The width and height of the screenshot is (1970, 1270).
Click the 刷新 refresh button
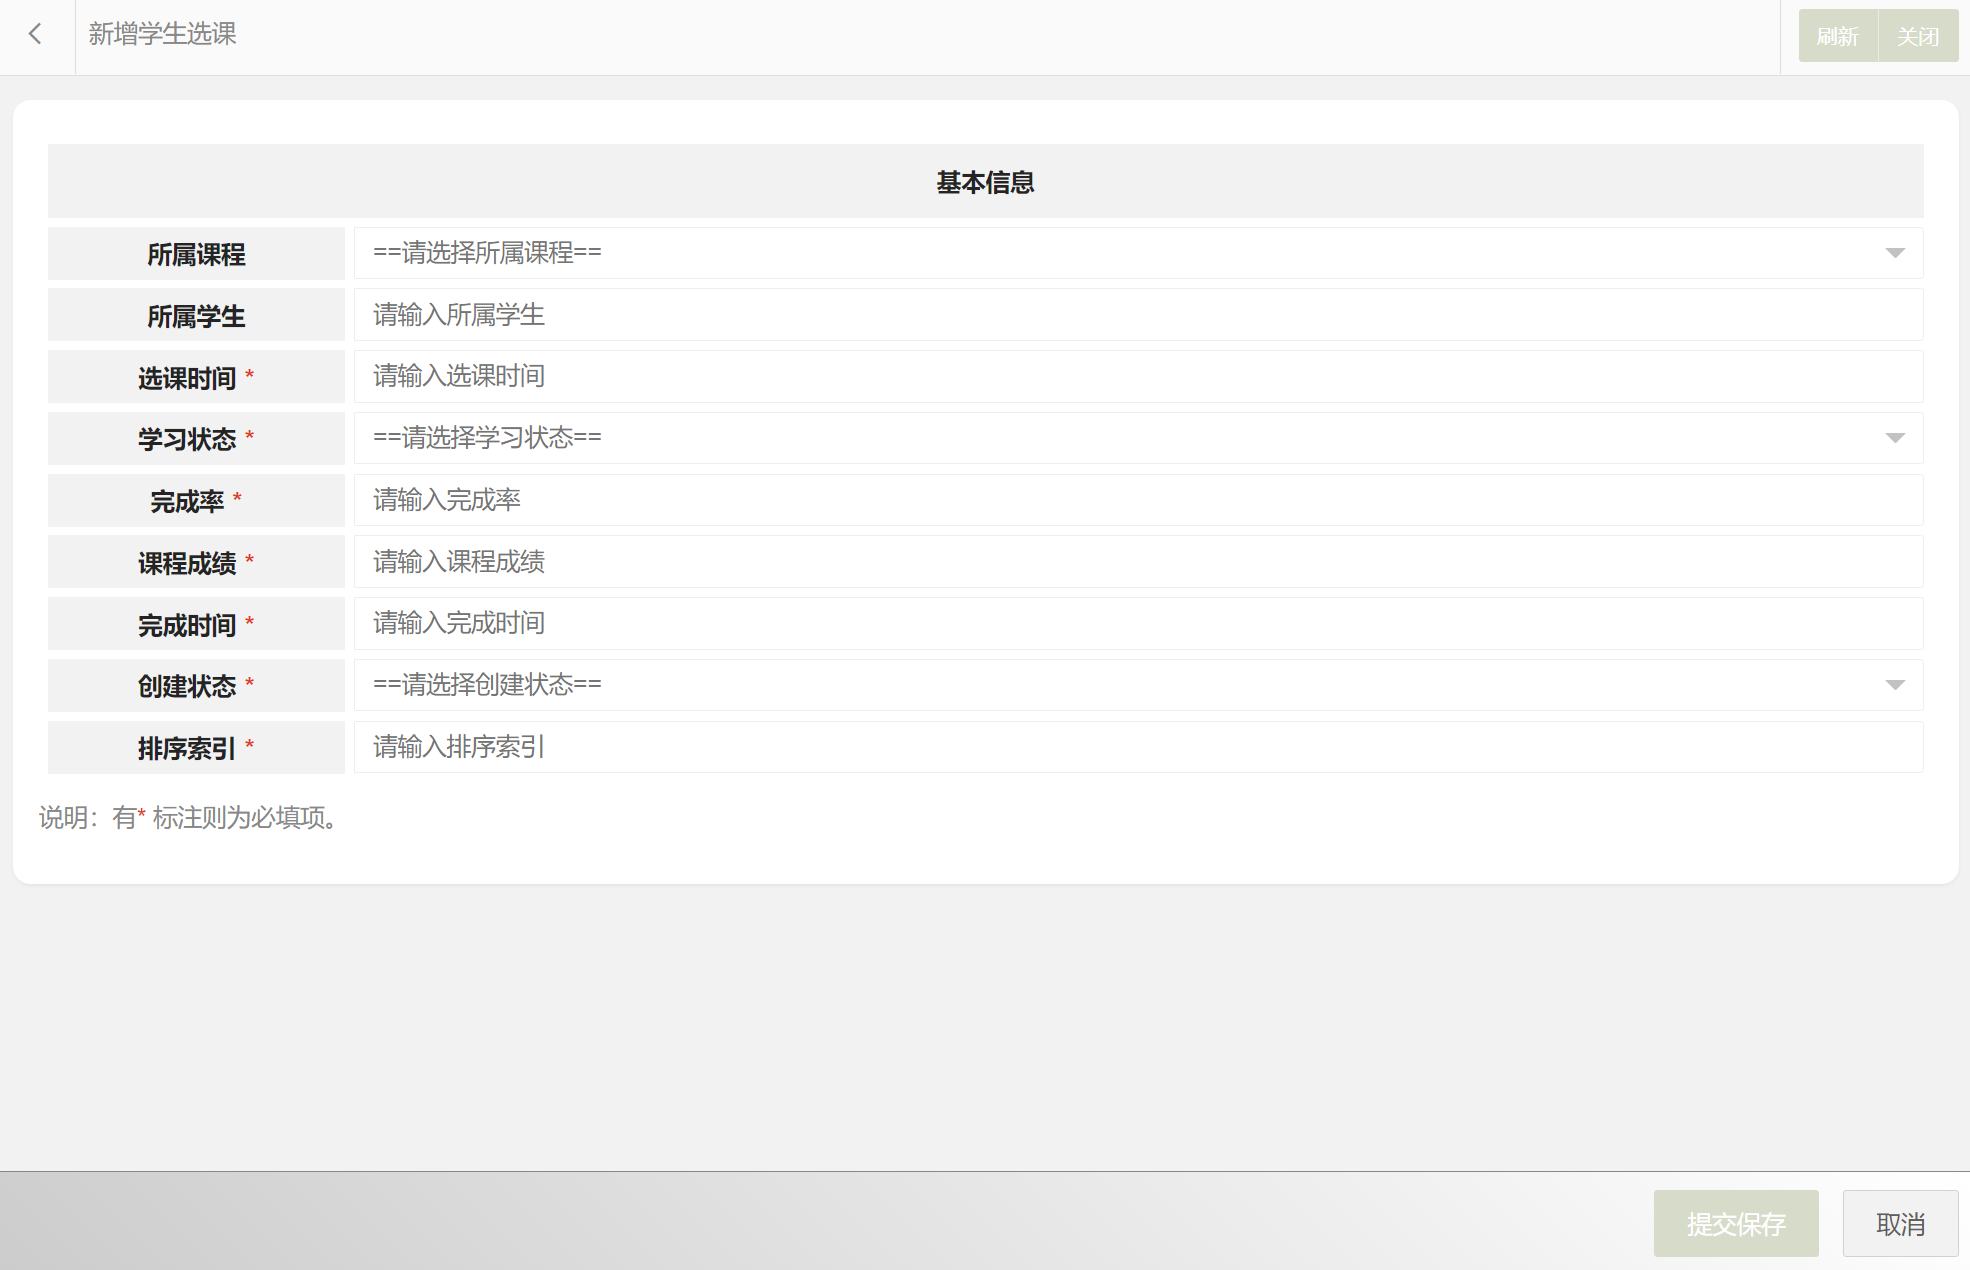point(1837,36)
